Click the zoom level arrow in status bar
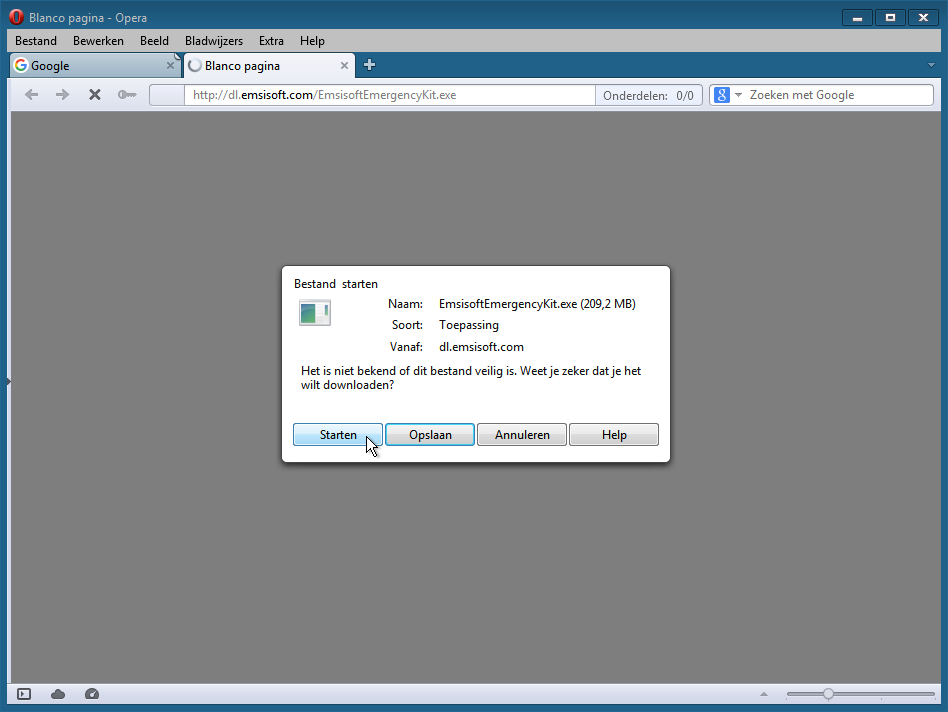The height and width of the screenshot is (712, 948). click(764, 694)
